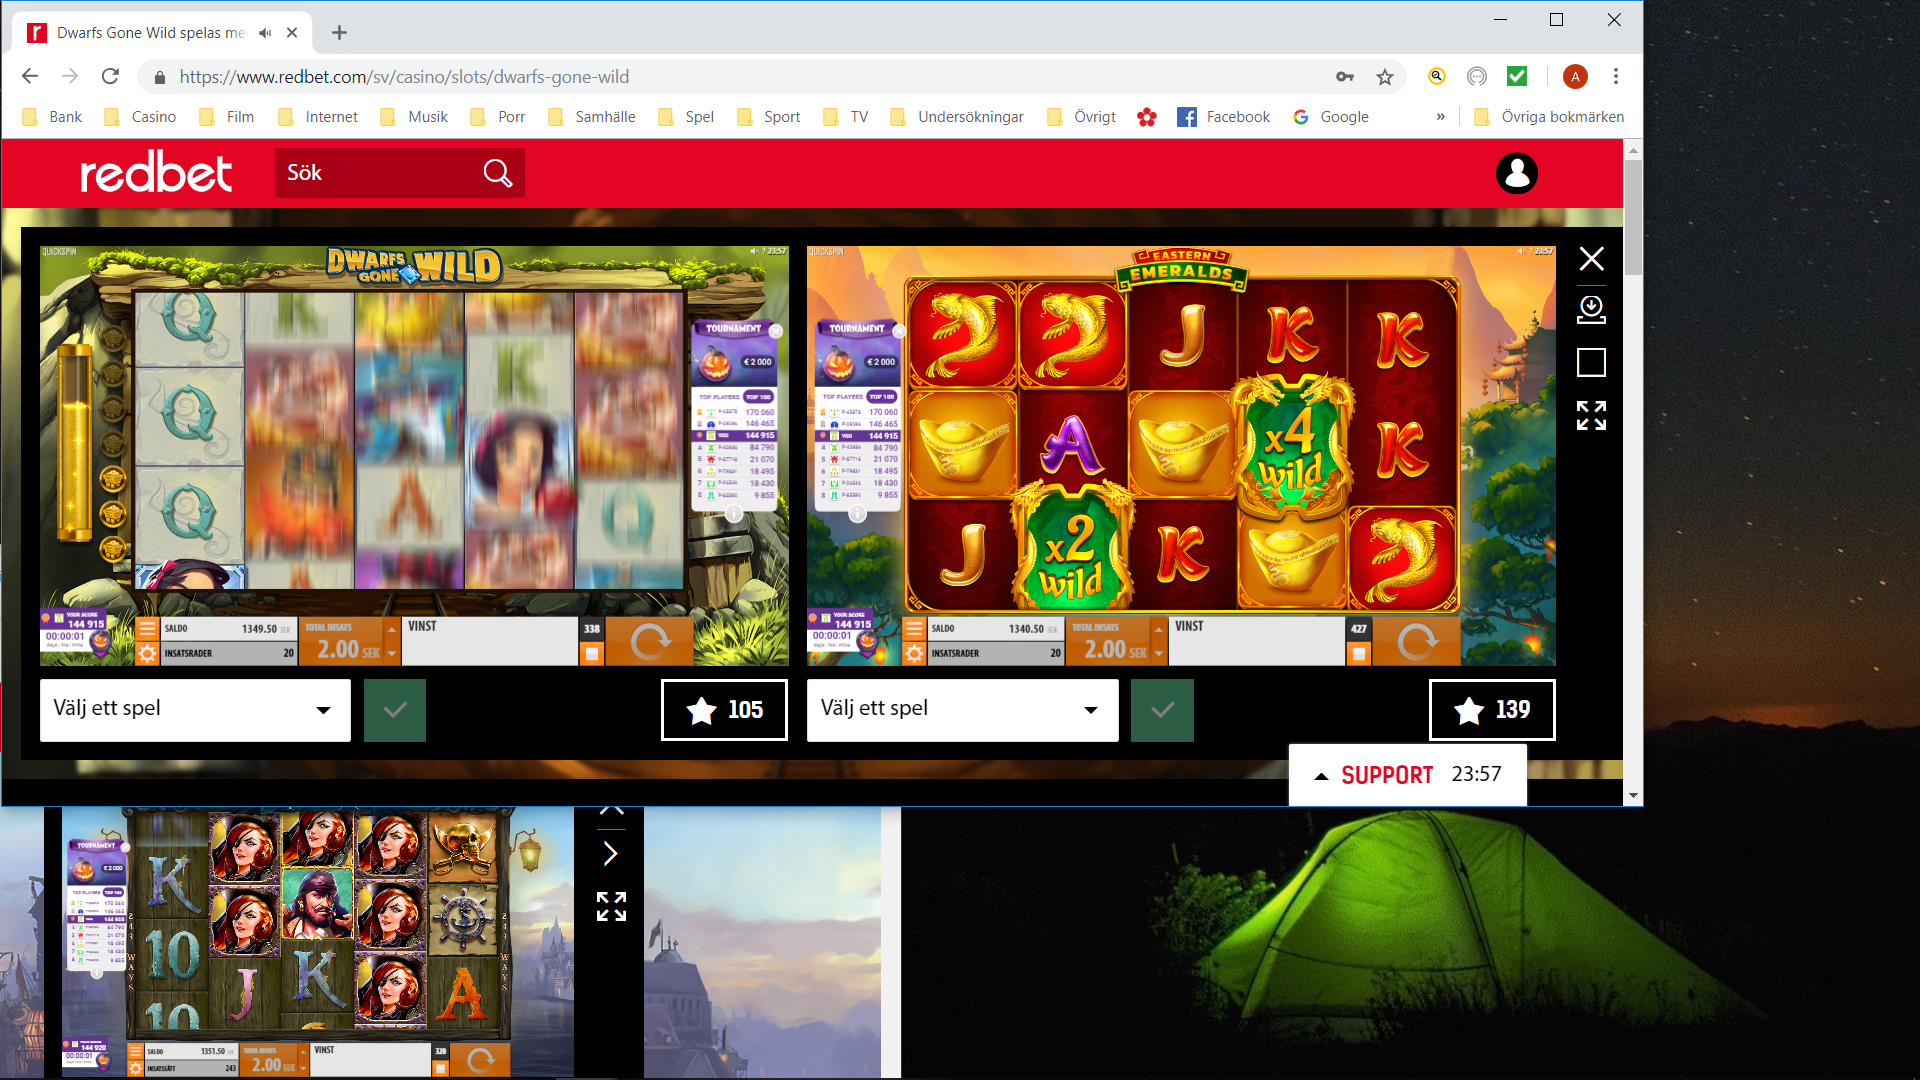The width and height of the screenshot is (1920, 1080).
Task: Favorite Eastern Emeralds with star 139
Action: 1492,710
